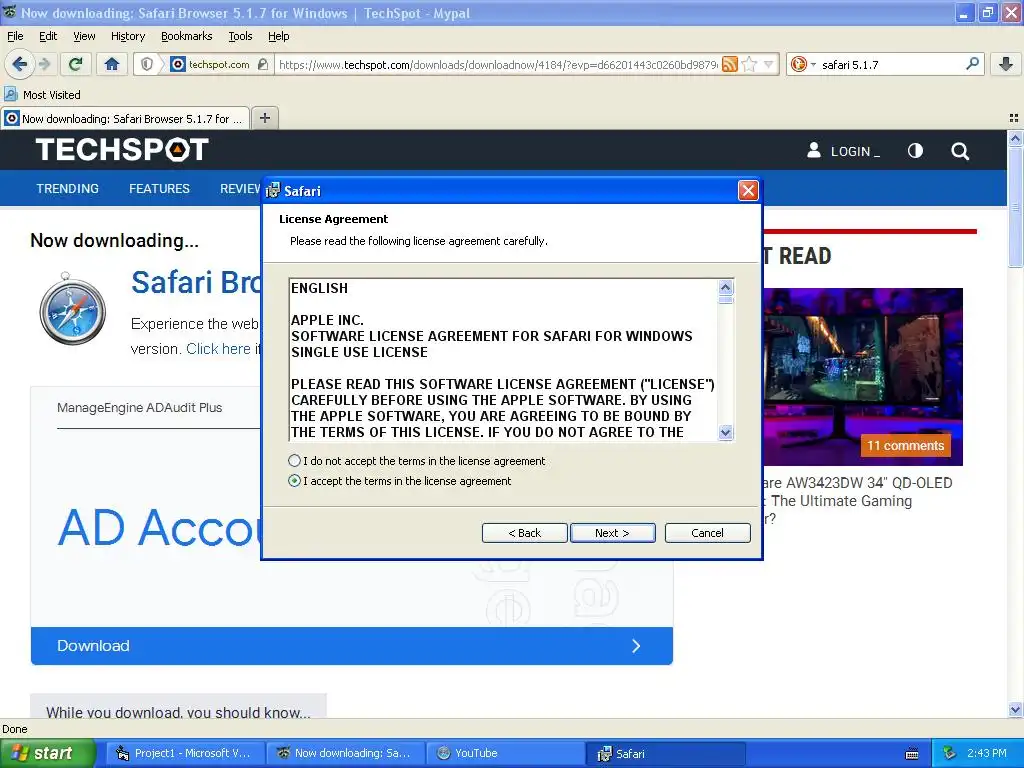Open the History menu
The image size is (1024, 768).
pos(128,36)
